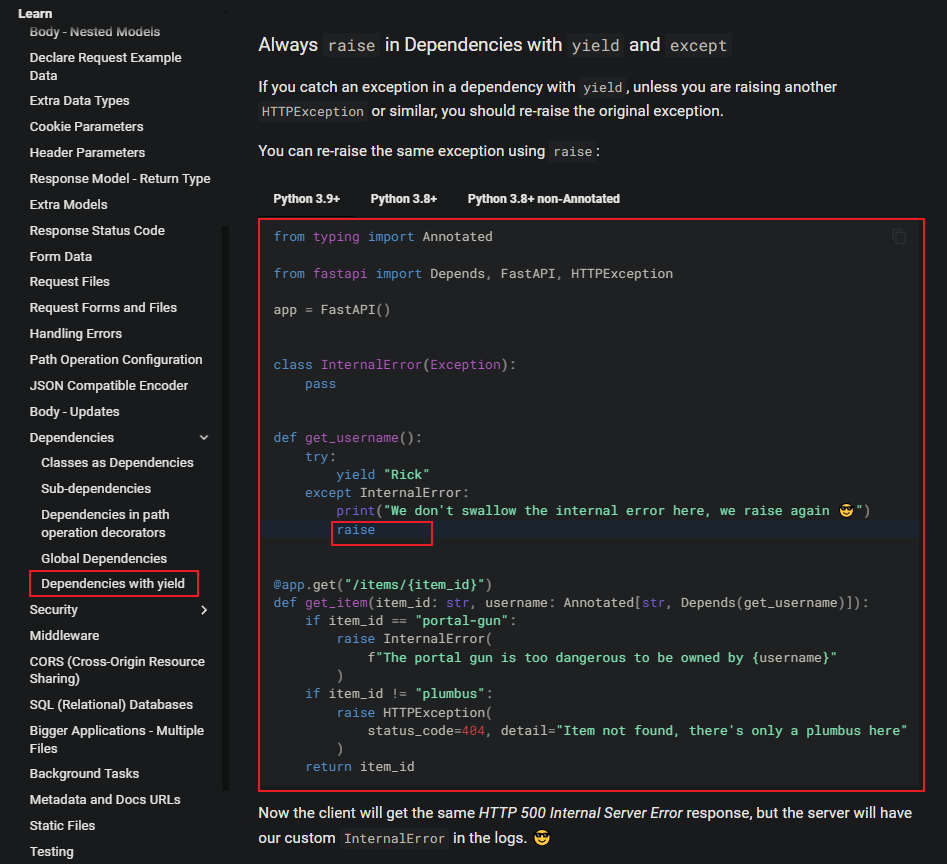This screenshot has width=947, height=864.
Task: Navigate to Handling Errors page
Action: [76, 334]
